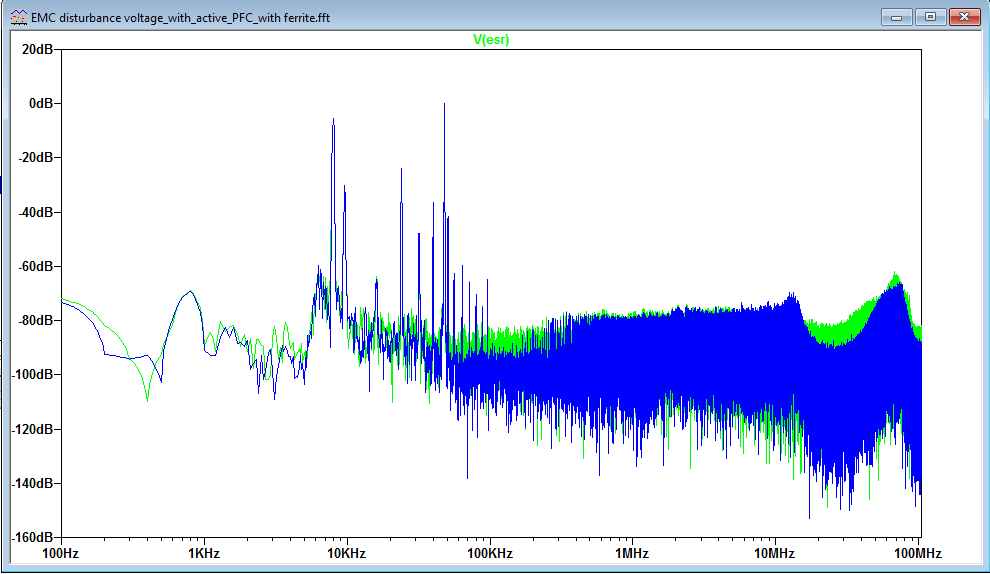The height and width of the screenshot is (574, 990).
Task: Click the 1KHz frequency axis label
Action: pyautogui.click(x=204, y=554)
